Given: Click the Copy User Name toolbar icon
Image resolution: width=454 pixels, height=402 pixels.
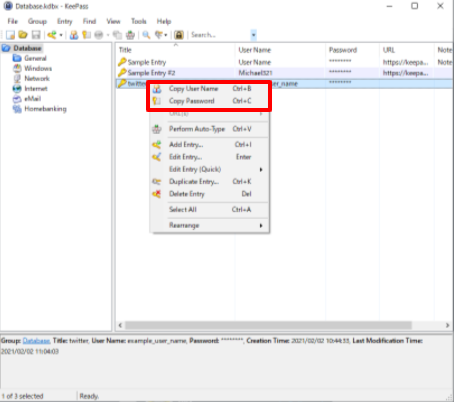Looking at the screenshot, I should 74,35.
